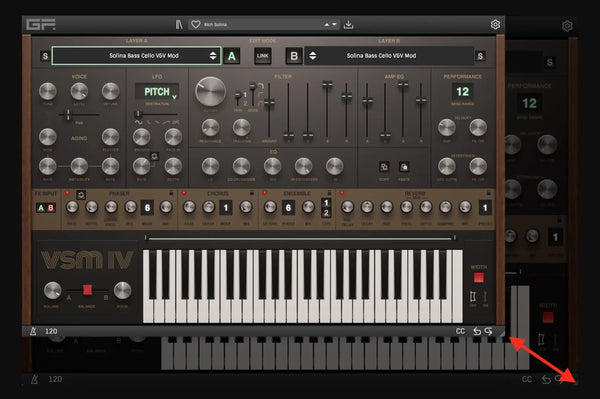The image size is (600, 399).
Task: Click the metronome icon in front window
Action: coord(33,331)
